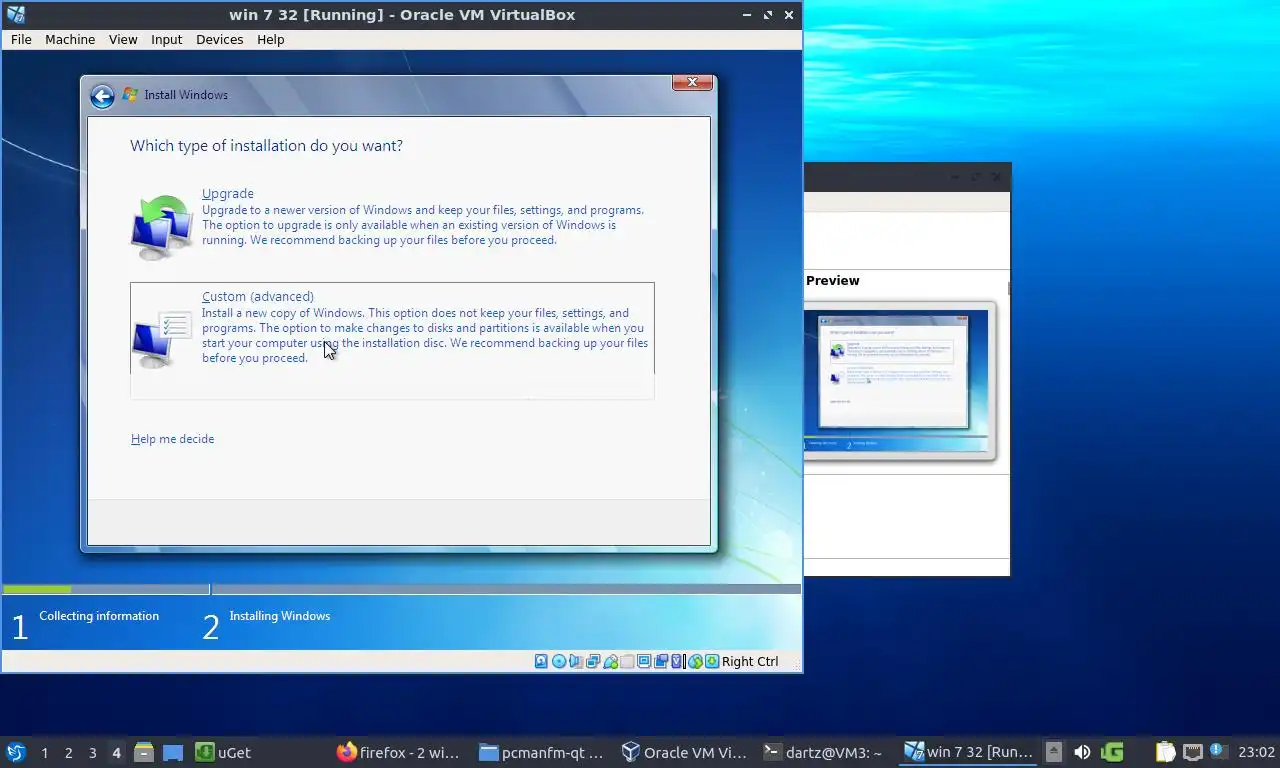Click the Upgrade heading link
The width and height of the screenshot is (1280, 768).
[x=228, y=194]
